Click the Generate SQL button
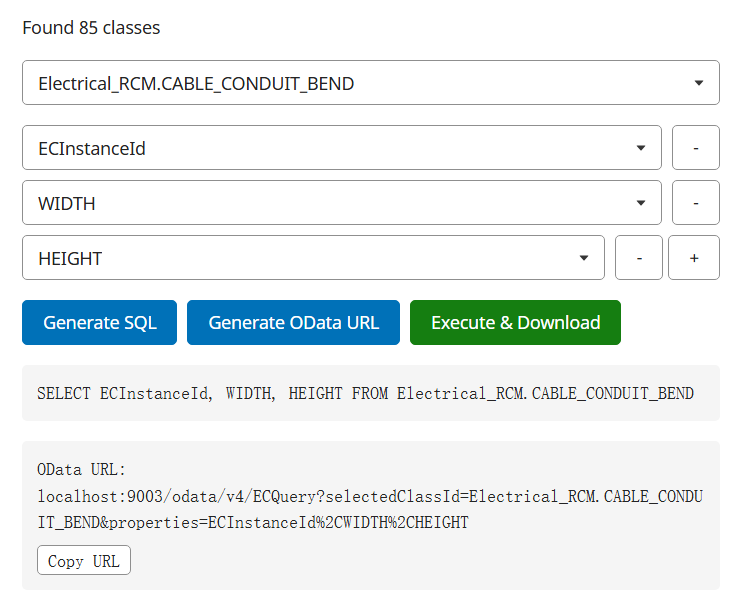745x608 pixels. [99, 323]
